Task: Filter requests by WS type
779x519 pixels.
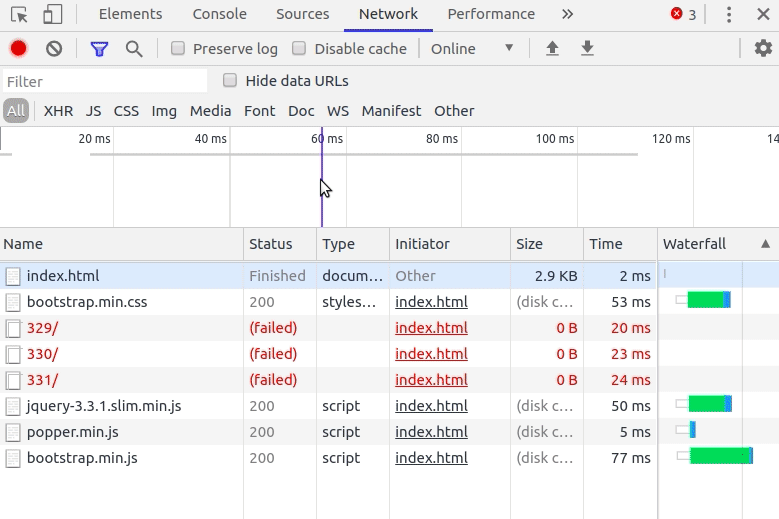Action: (338, 111)
